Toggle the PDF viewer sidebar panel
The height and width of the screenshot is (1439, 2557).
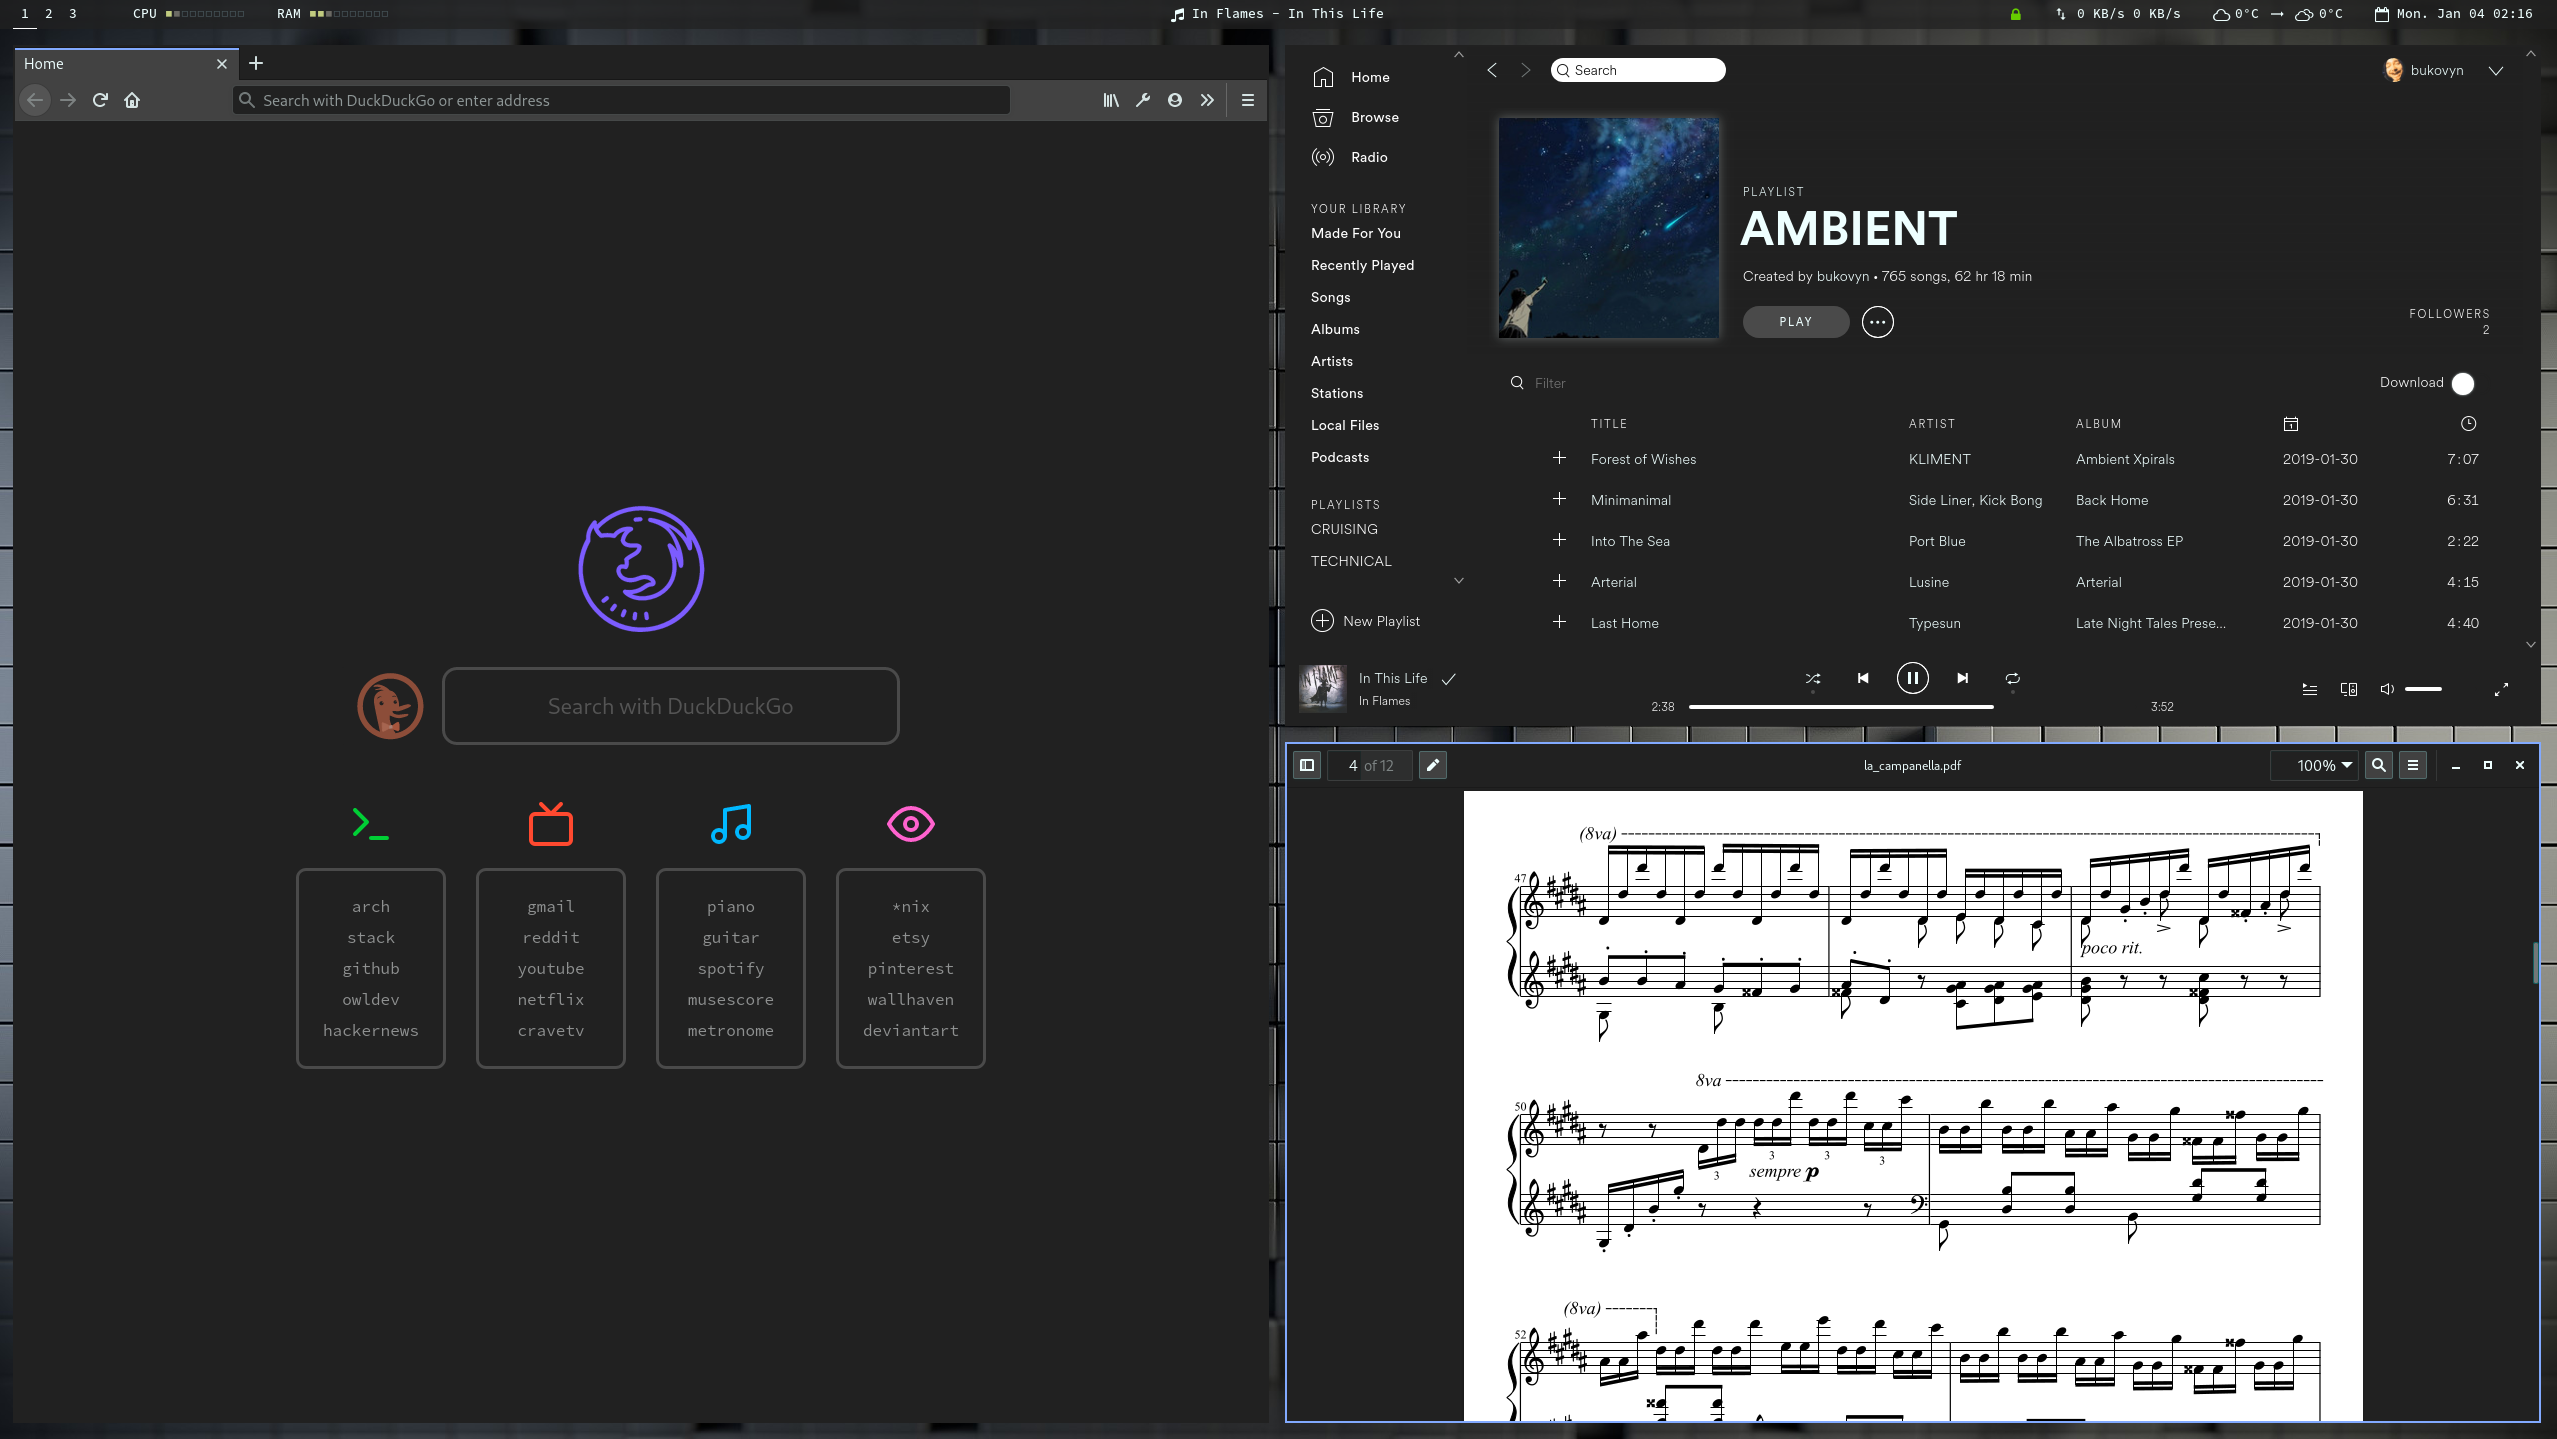pos(1306,765)
